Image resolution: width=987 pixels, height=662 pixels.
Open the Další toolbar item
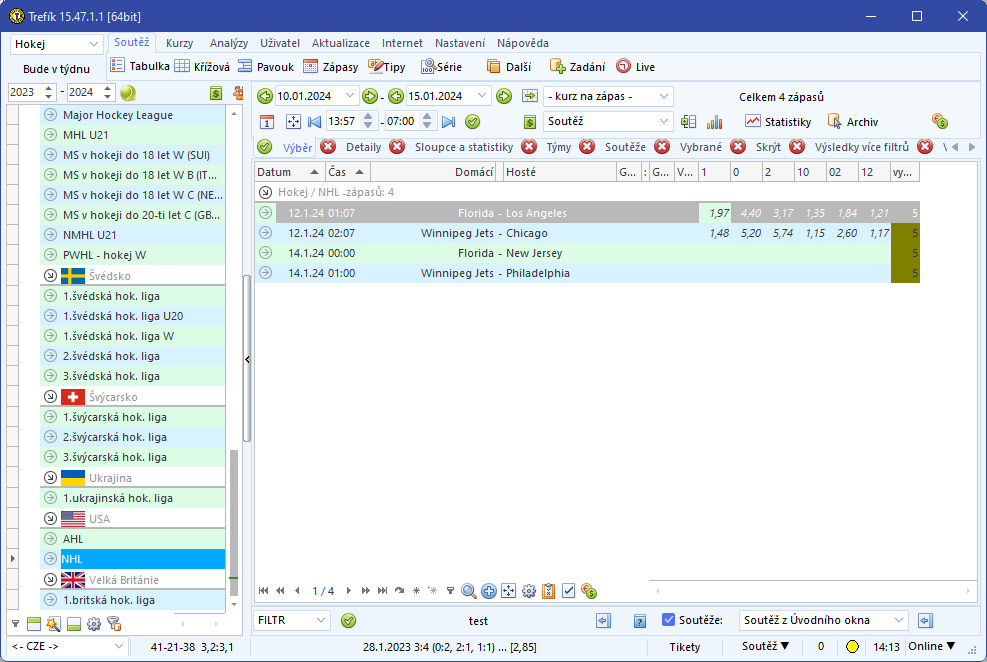(509, 67)
